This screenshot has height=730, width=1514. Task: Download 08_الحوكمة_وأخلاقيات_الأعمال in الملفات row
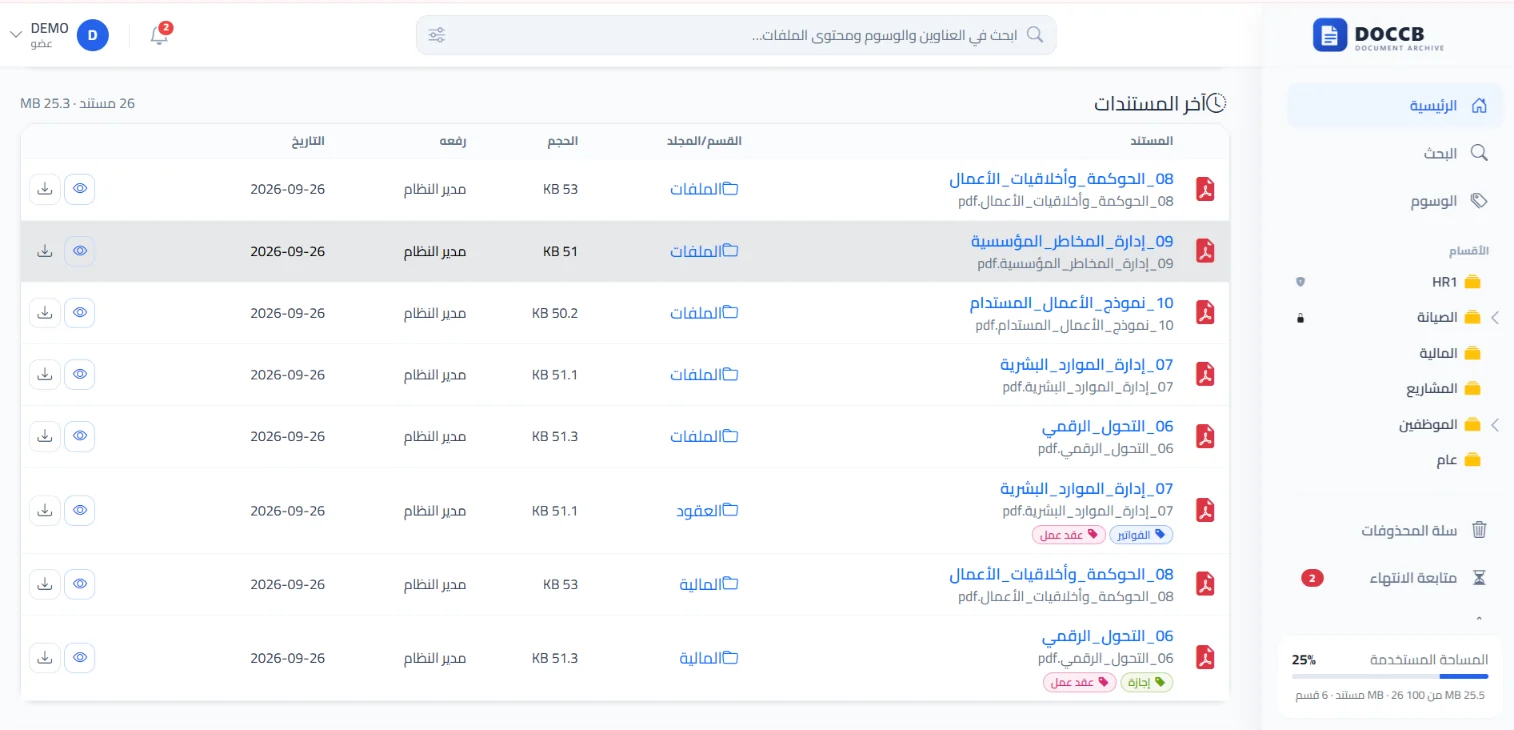click(44, 189)
